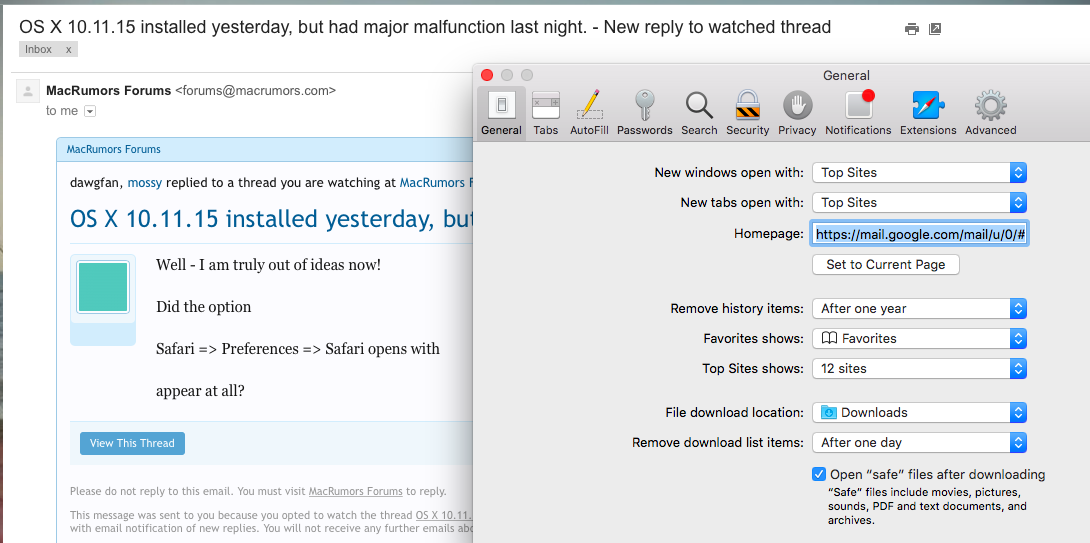This screenshot has width=1090, height=543.
Task: Expand the 'to me' recipient details arrow
Action: (x=90, y=111)
